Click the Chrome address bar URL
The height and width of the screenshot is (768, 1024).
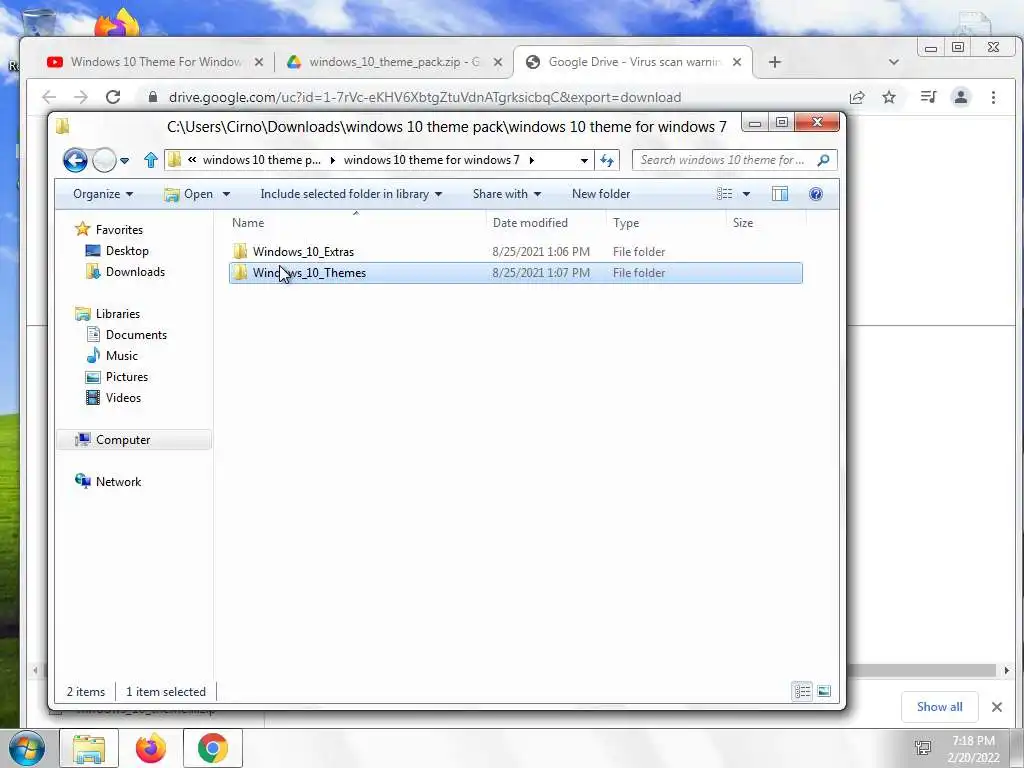click(424, 97)
